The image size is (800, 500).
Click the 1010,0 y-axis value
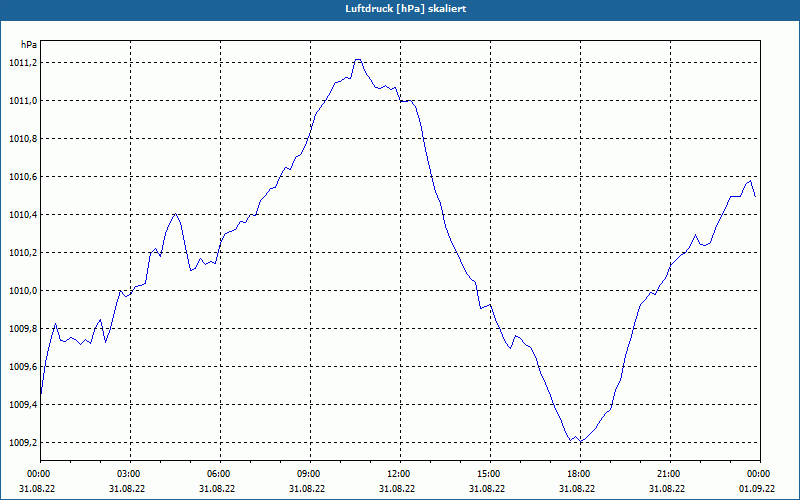23,291
